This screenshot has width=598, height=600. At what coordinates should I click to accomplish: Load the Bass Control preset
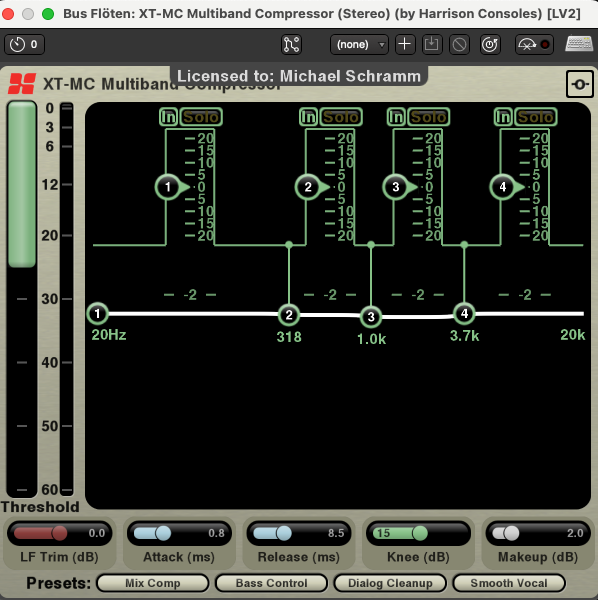click(271, 583)
